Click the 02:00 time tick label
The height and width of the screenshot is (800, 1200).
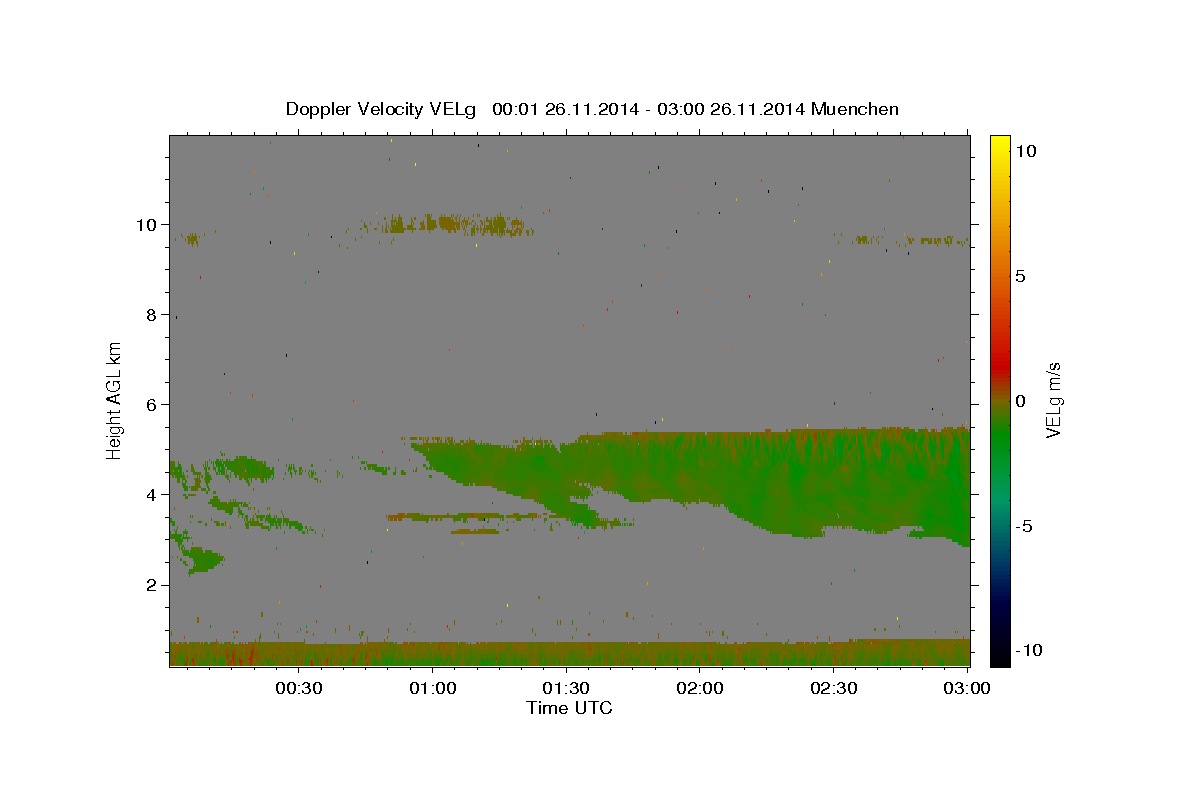pyautogui.click(x=700, y=689)
